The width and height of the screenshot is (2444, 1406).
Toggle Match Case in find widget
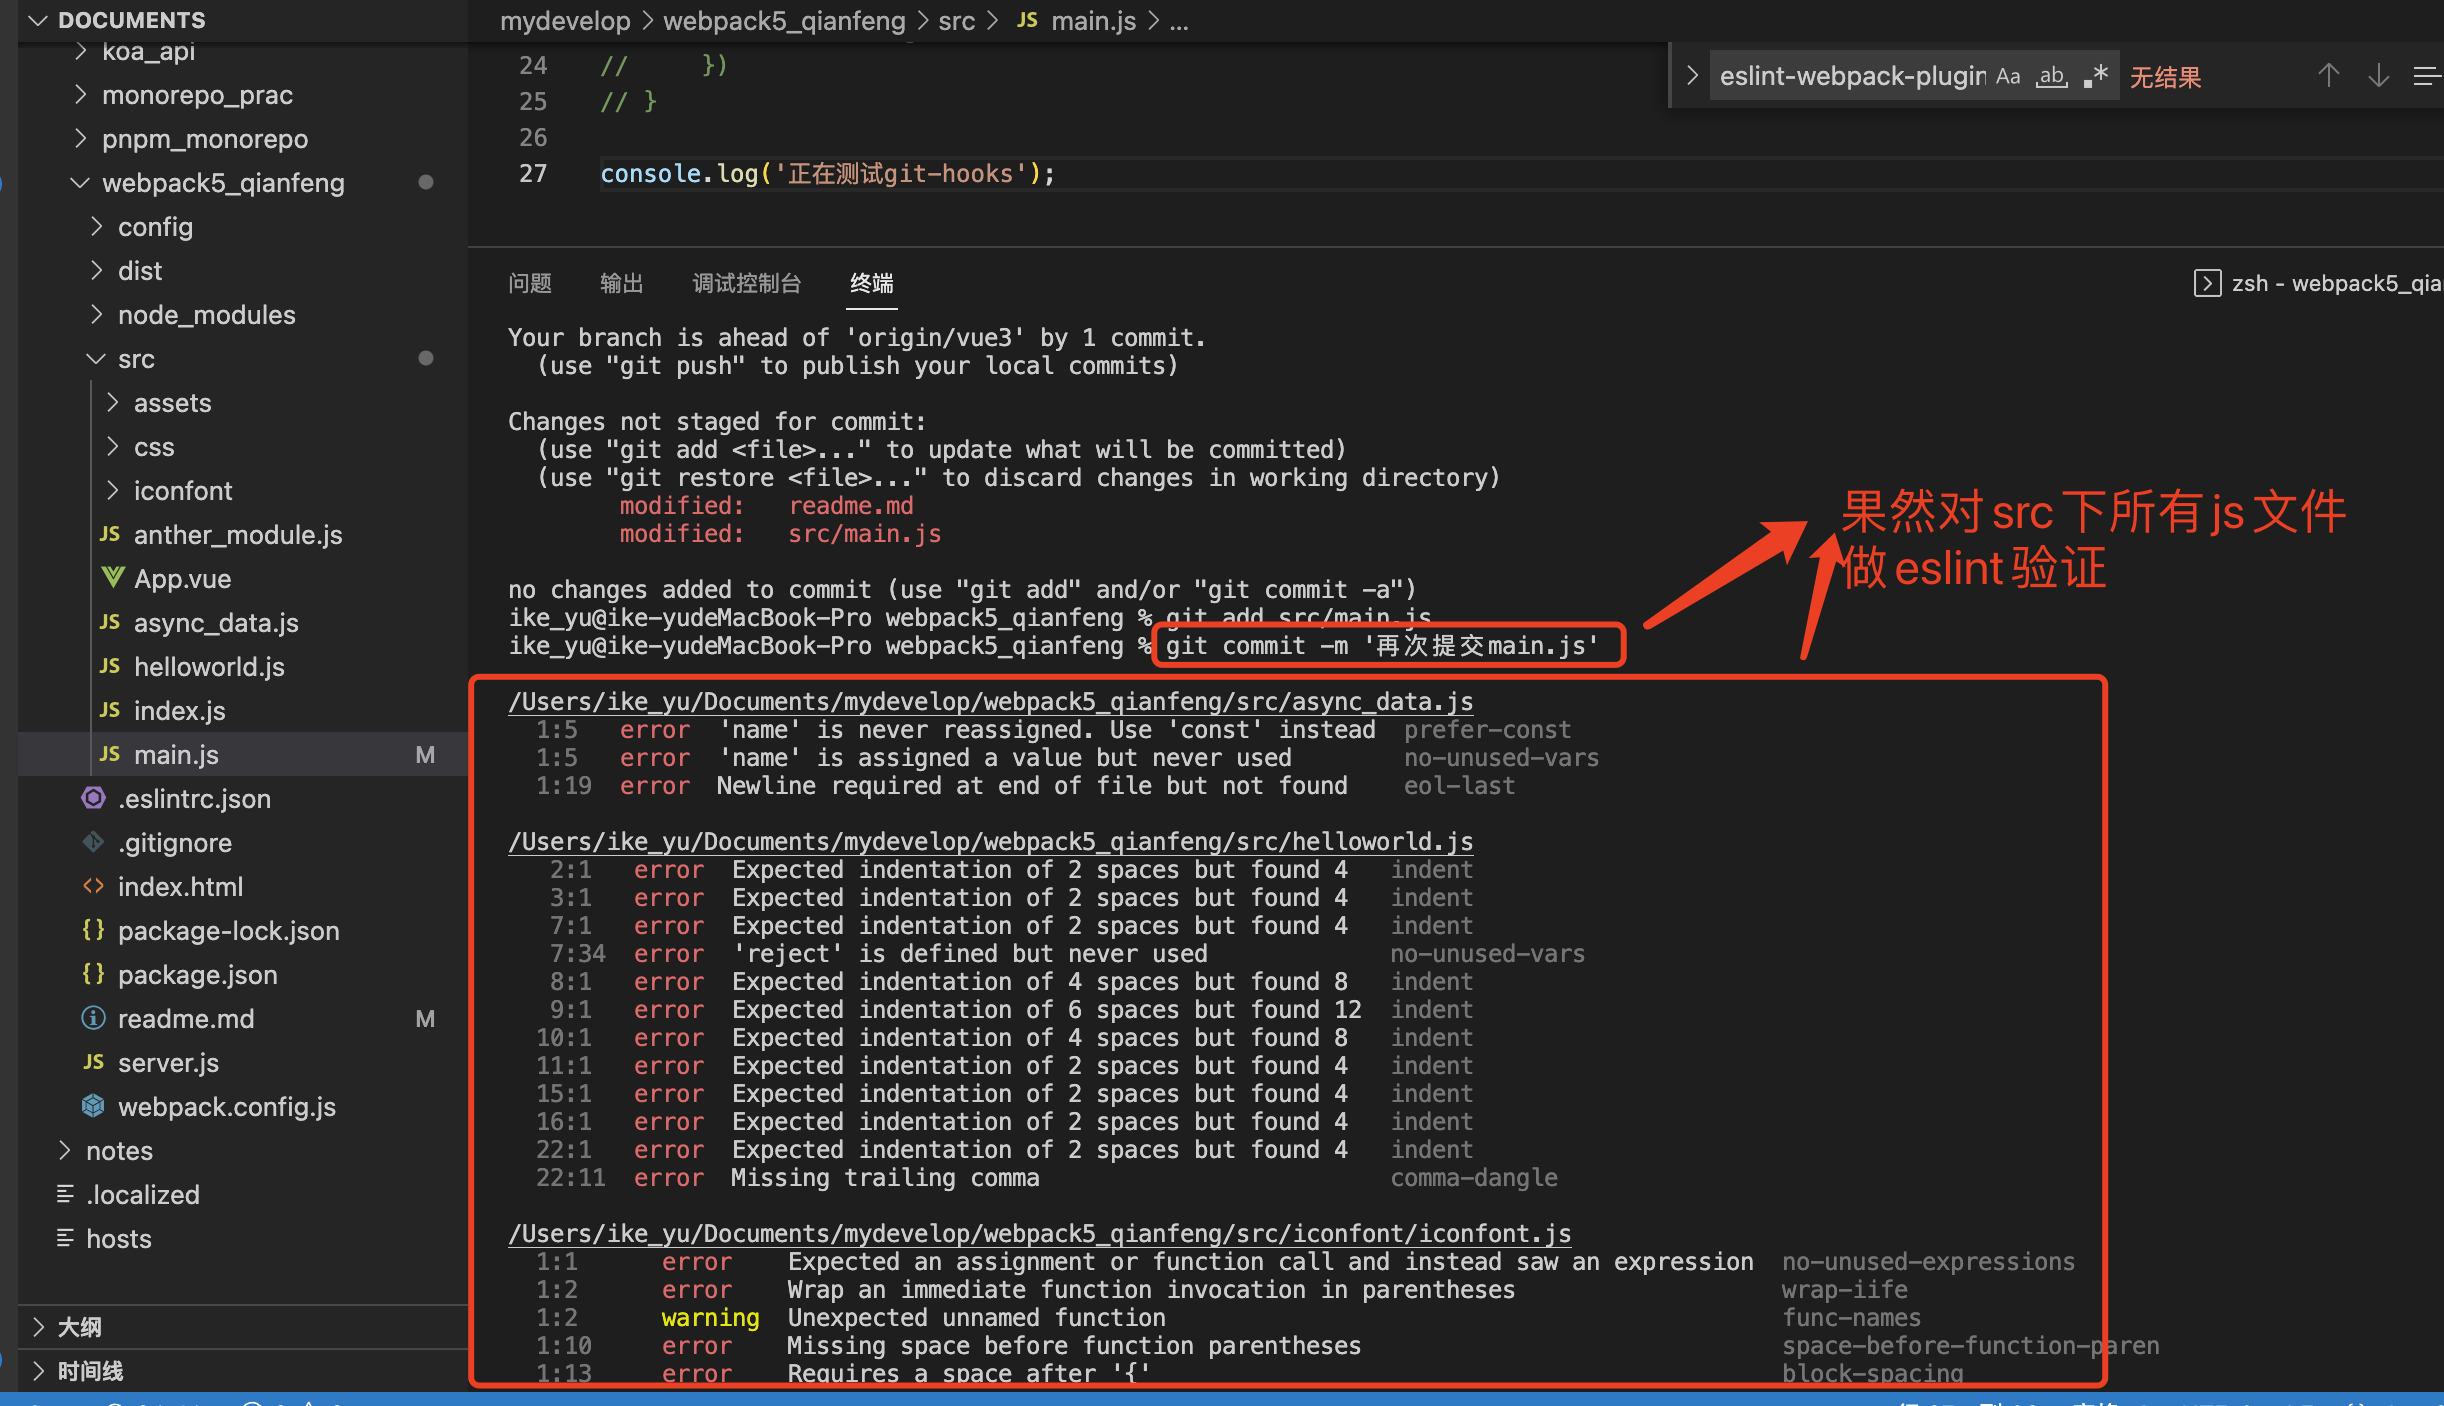2008,77
